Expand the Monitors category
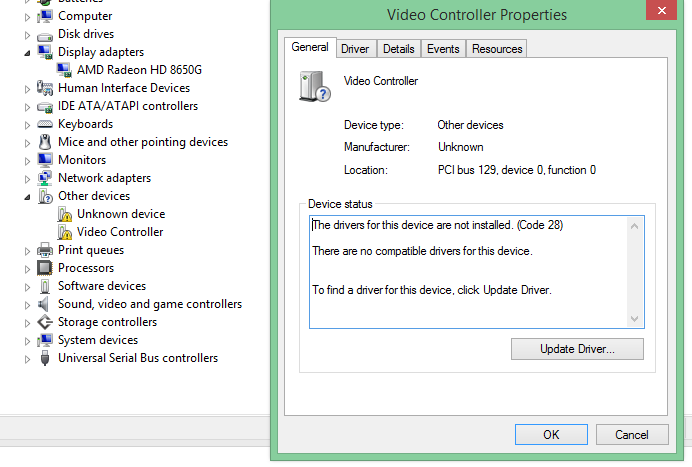Image resolution: width=692 pixels, height=467 pixels. (x=28, y=160)
